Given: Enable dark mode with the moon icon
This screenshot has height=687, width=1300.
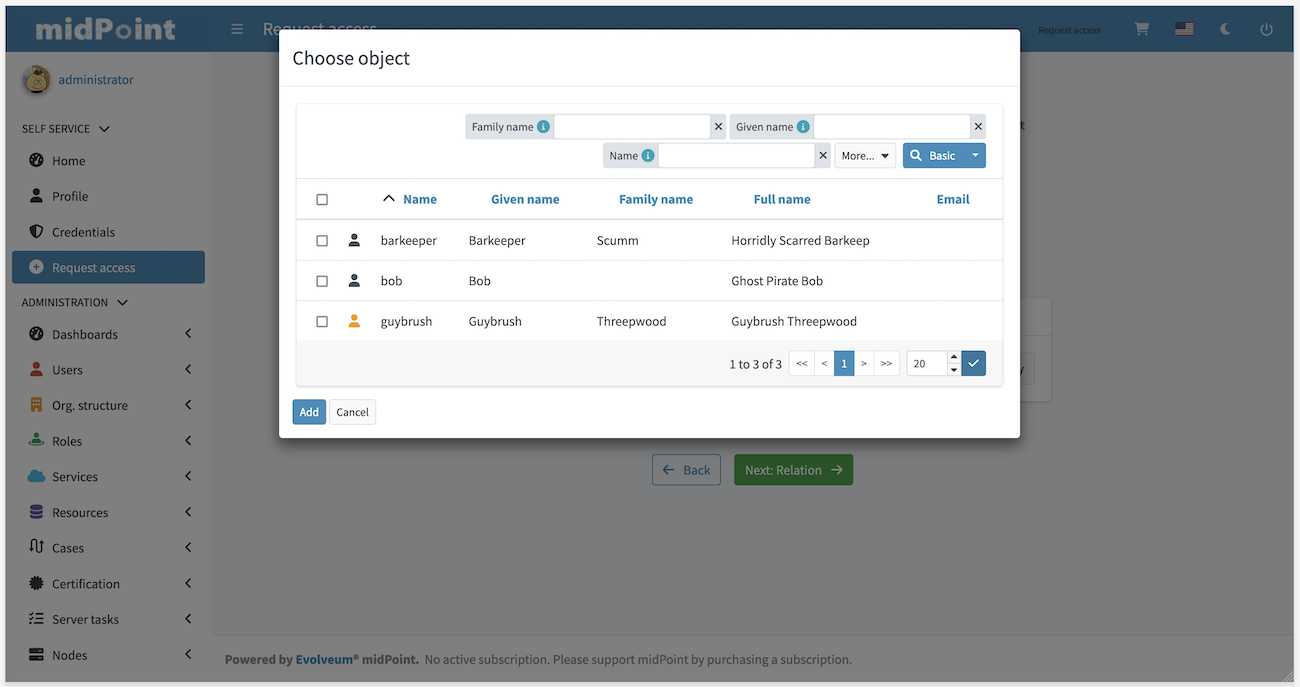Looking at the screenshot, I should pos(1225,29).
